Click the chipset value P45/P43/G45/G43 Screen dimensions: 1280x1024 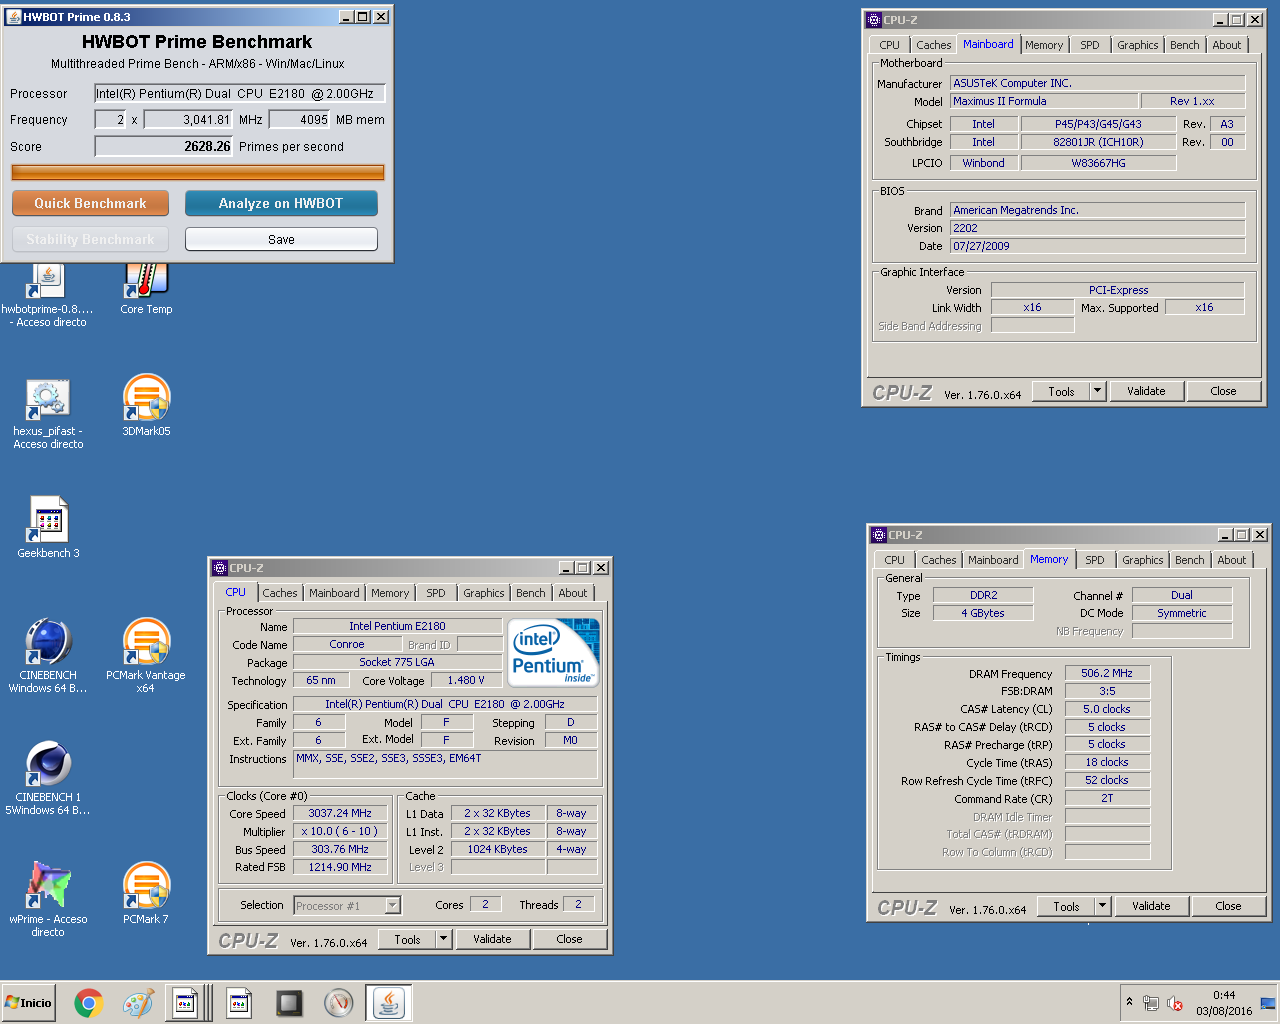point(1098,124)
